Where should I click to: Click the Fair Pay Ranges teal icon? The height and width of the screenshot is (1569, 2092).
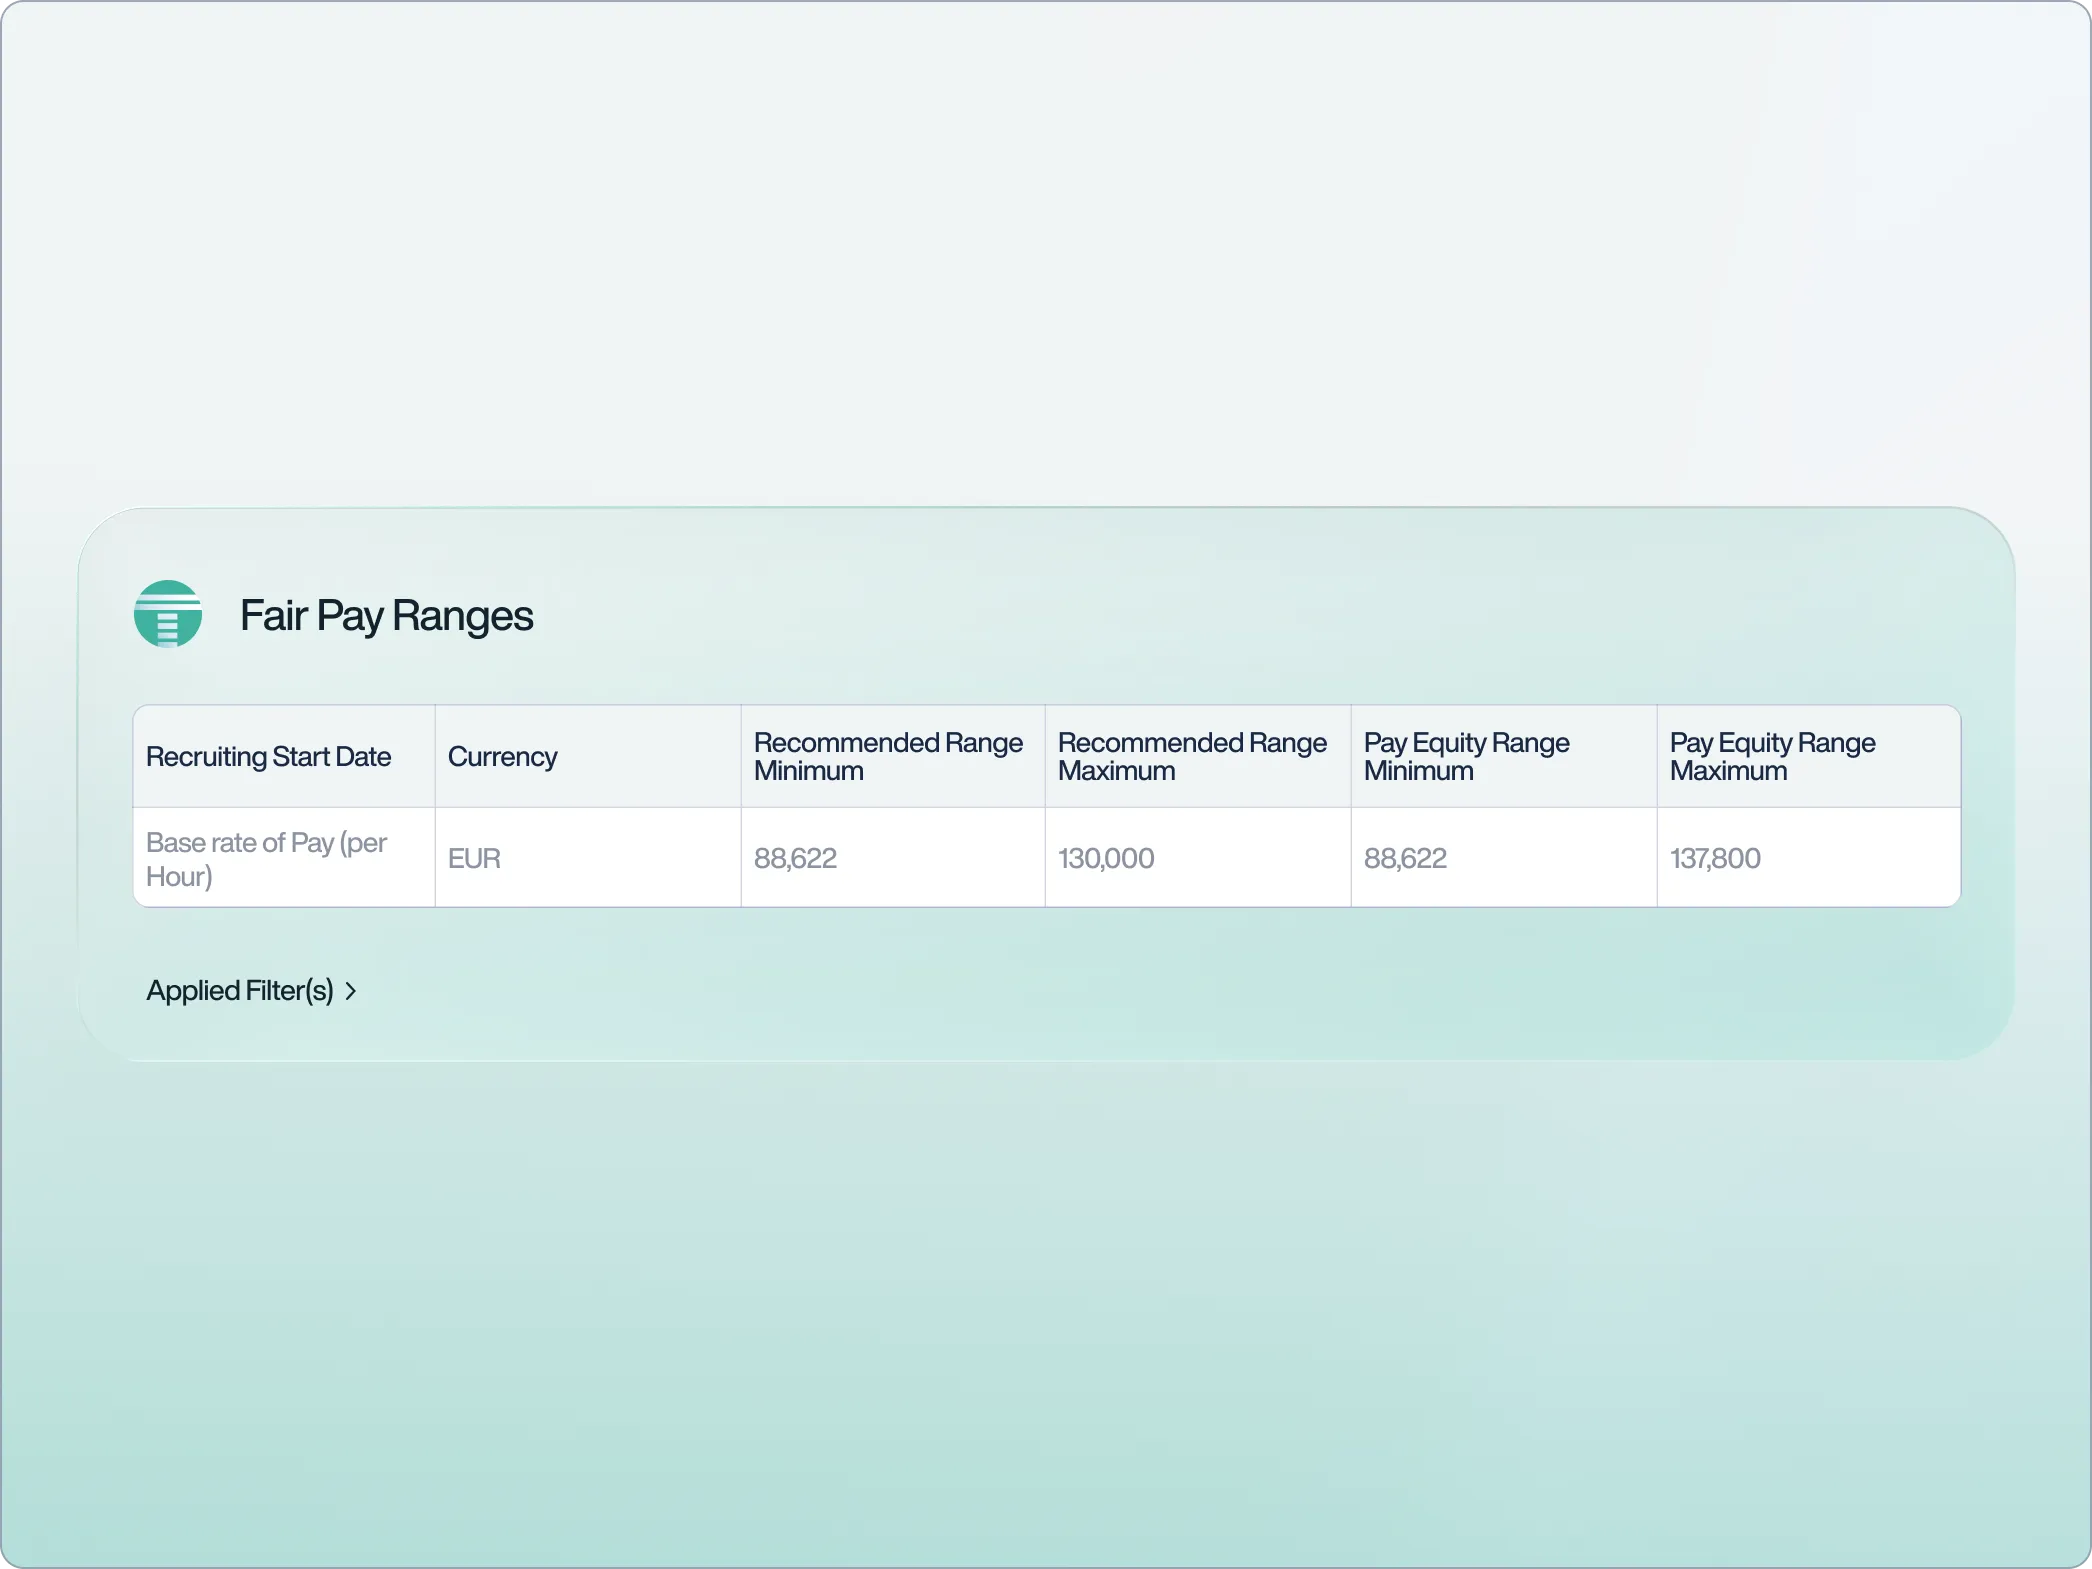(168, 614)
